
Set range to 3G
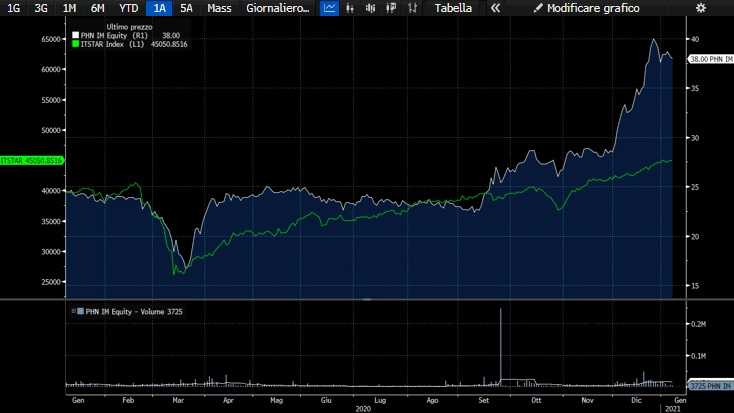tap(41, 8)
